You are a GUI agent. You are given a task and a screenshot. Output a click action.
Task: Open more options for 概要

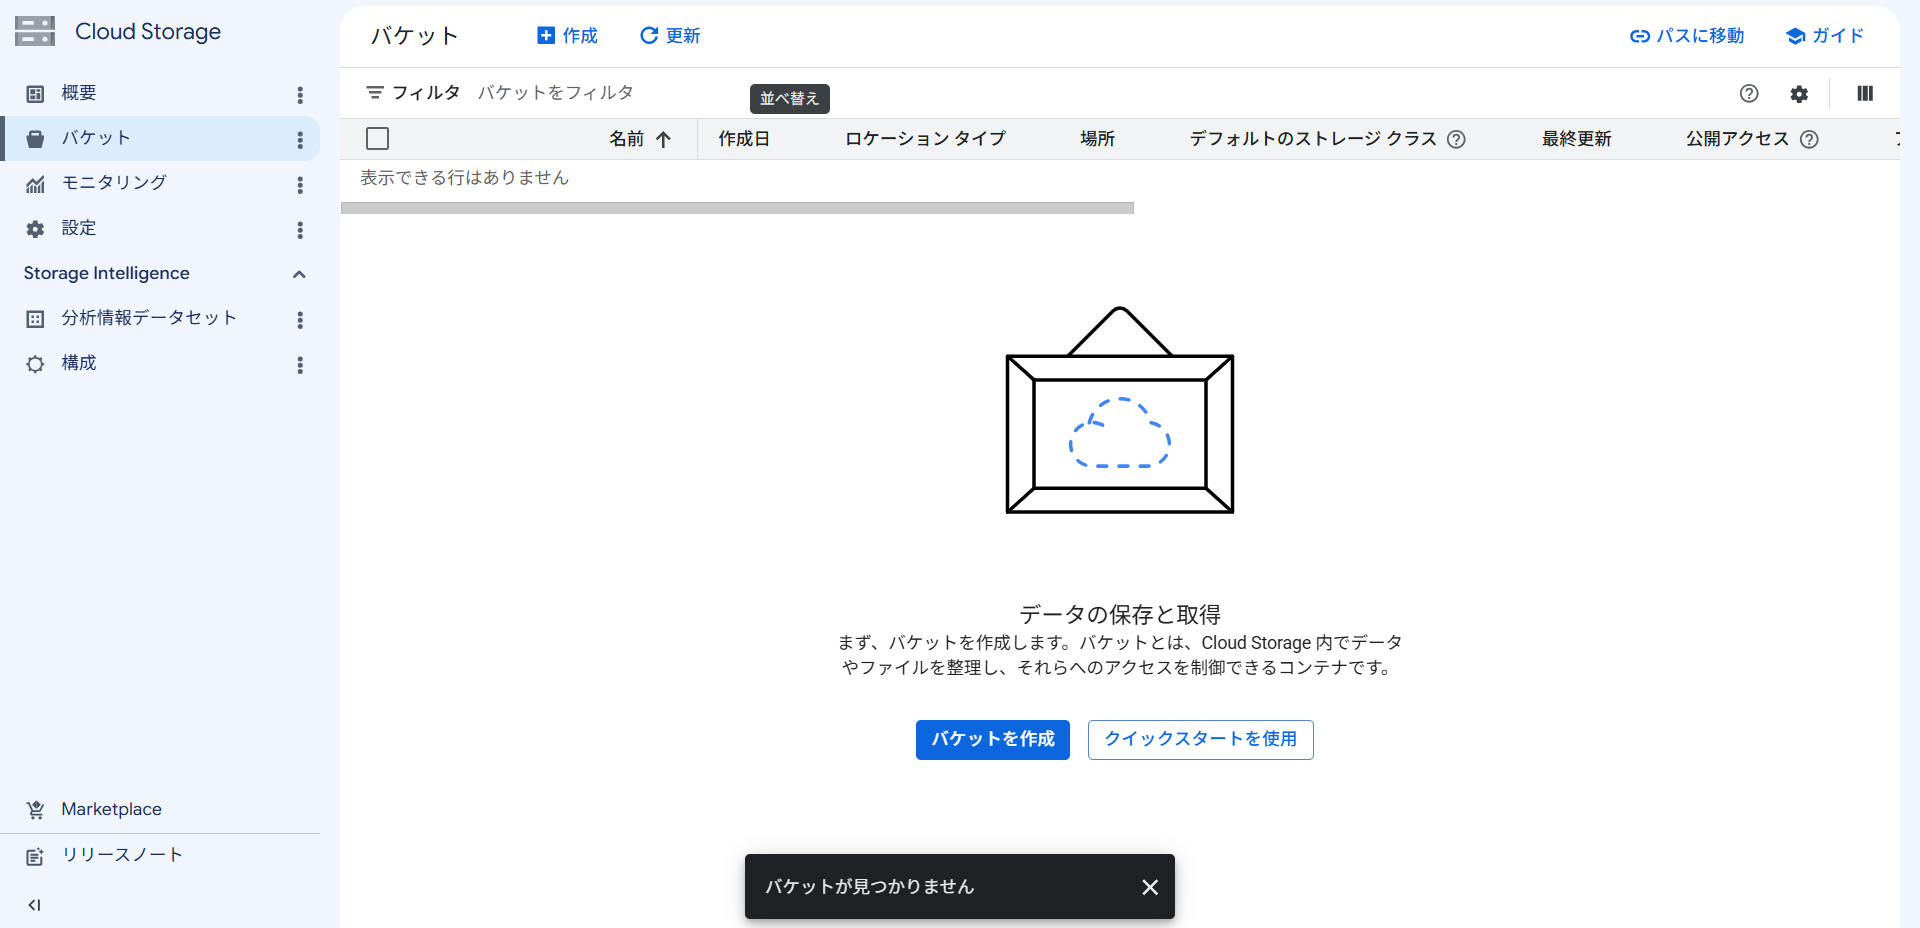click(x=300, y=95)
